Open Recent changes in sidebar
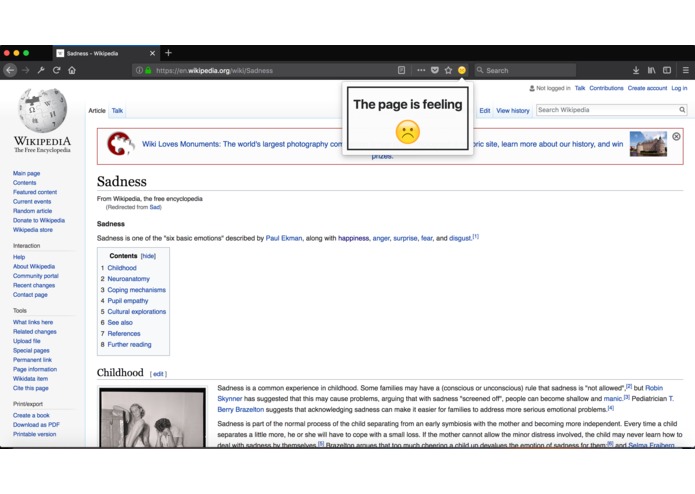The image size is (695, 494). [34, 285]
